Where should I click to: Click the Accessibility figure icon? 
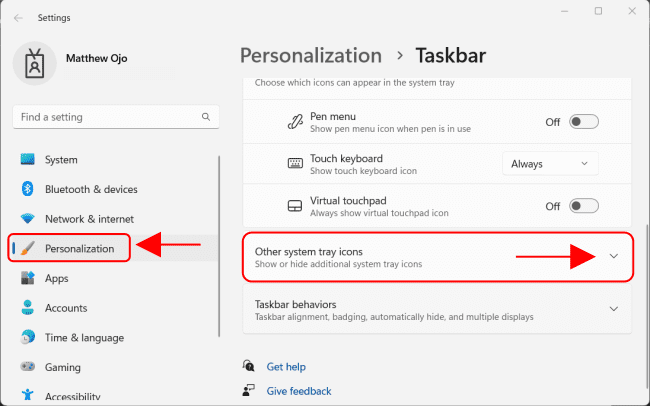pyautogui.click(x=28, y=395)
